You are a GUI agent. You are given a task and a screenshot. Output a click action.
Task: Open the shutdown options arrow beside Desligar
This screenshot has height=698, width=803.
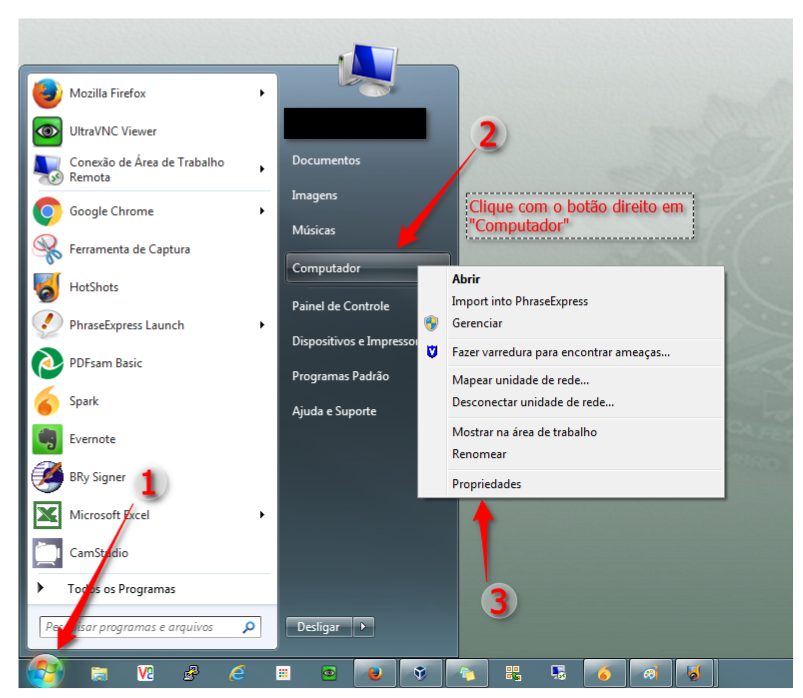click(x=363, y=627)
